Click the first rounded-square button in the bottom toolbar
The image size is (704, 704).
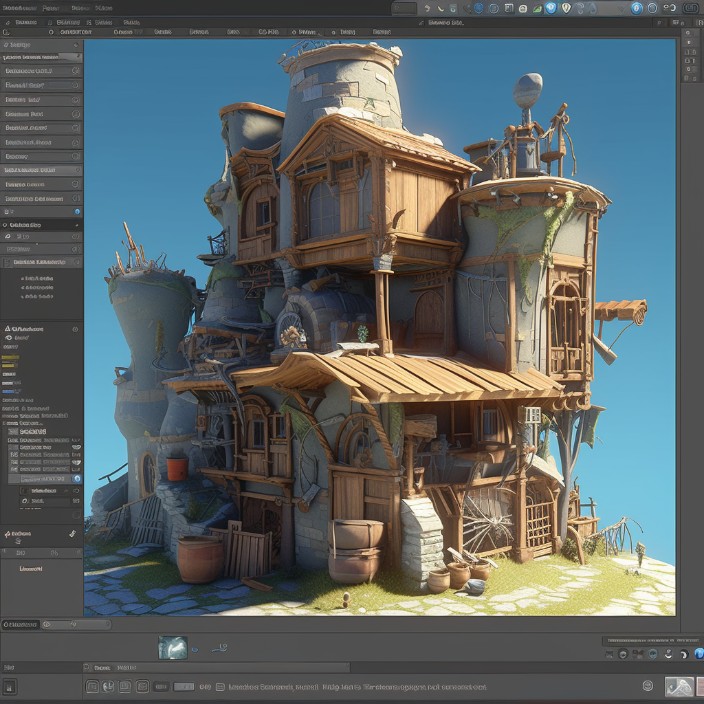click(92, 687)
